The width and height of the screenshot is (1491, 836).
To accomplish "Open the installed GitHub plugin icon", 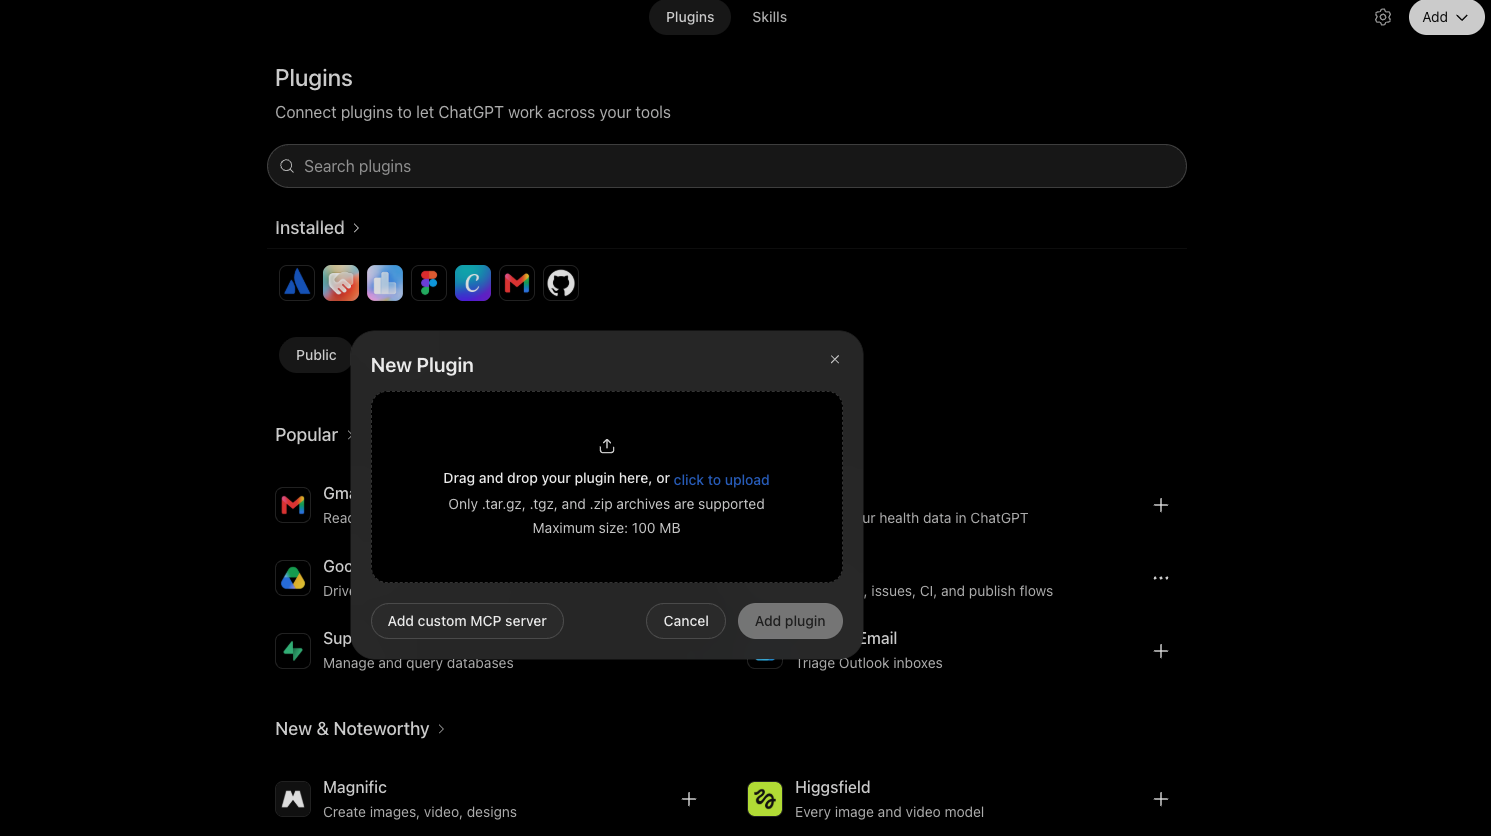I will coord(561,283).
